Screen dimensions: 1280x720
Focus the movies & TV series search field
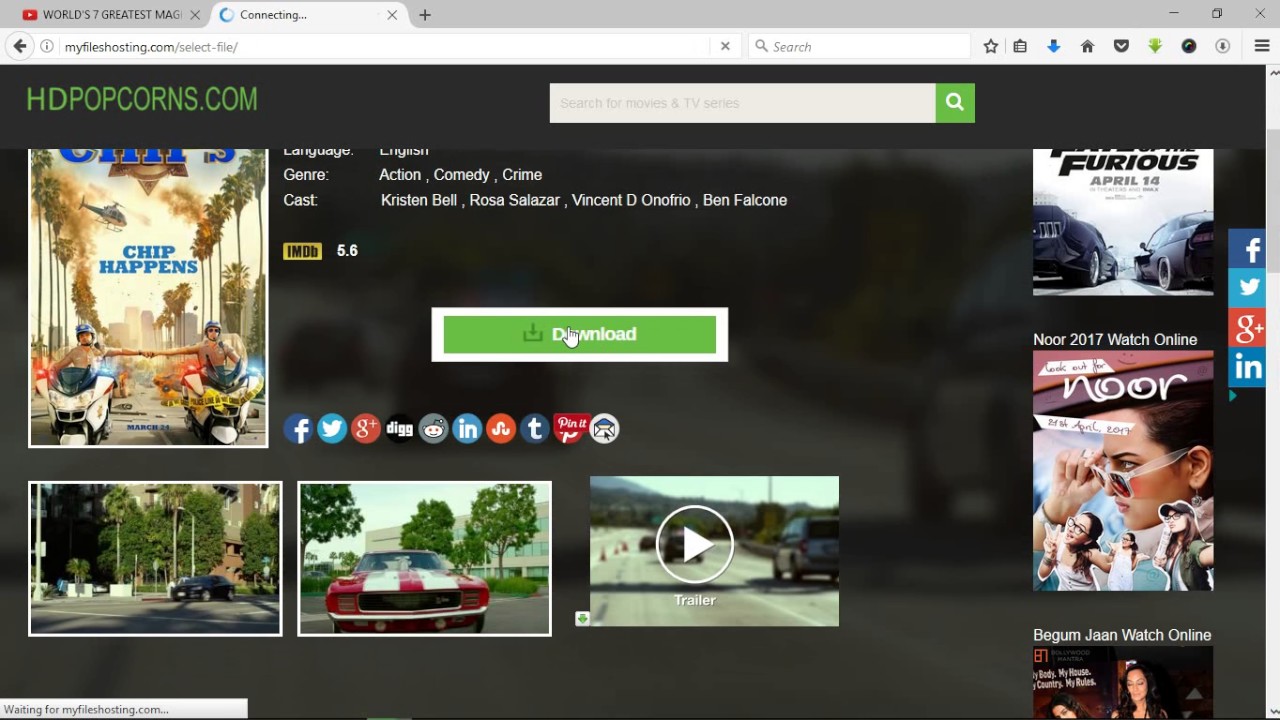point(742,102)
